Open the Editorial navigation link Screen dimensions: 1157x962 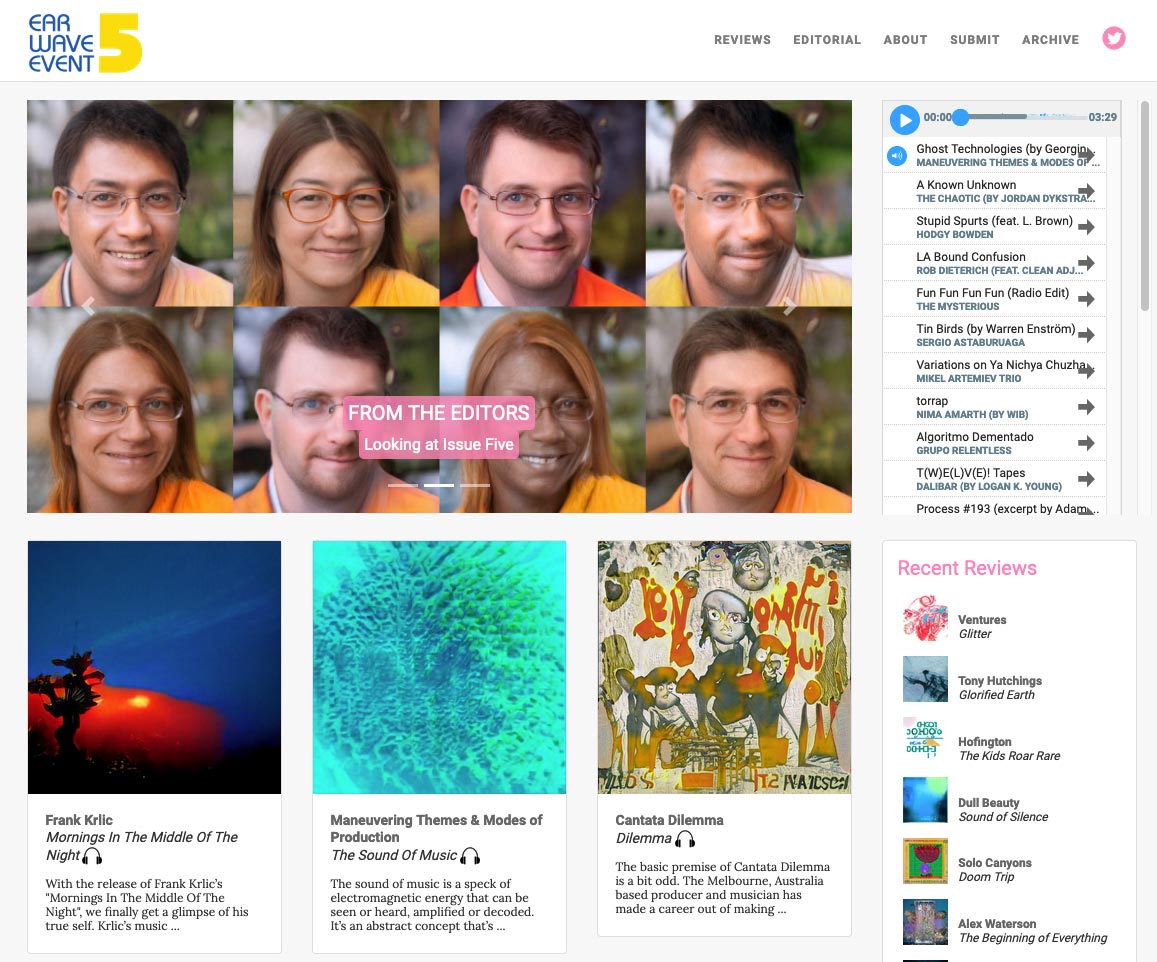(827, 40)
